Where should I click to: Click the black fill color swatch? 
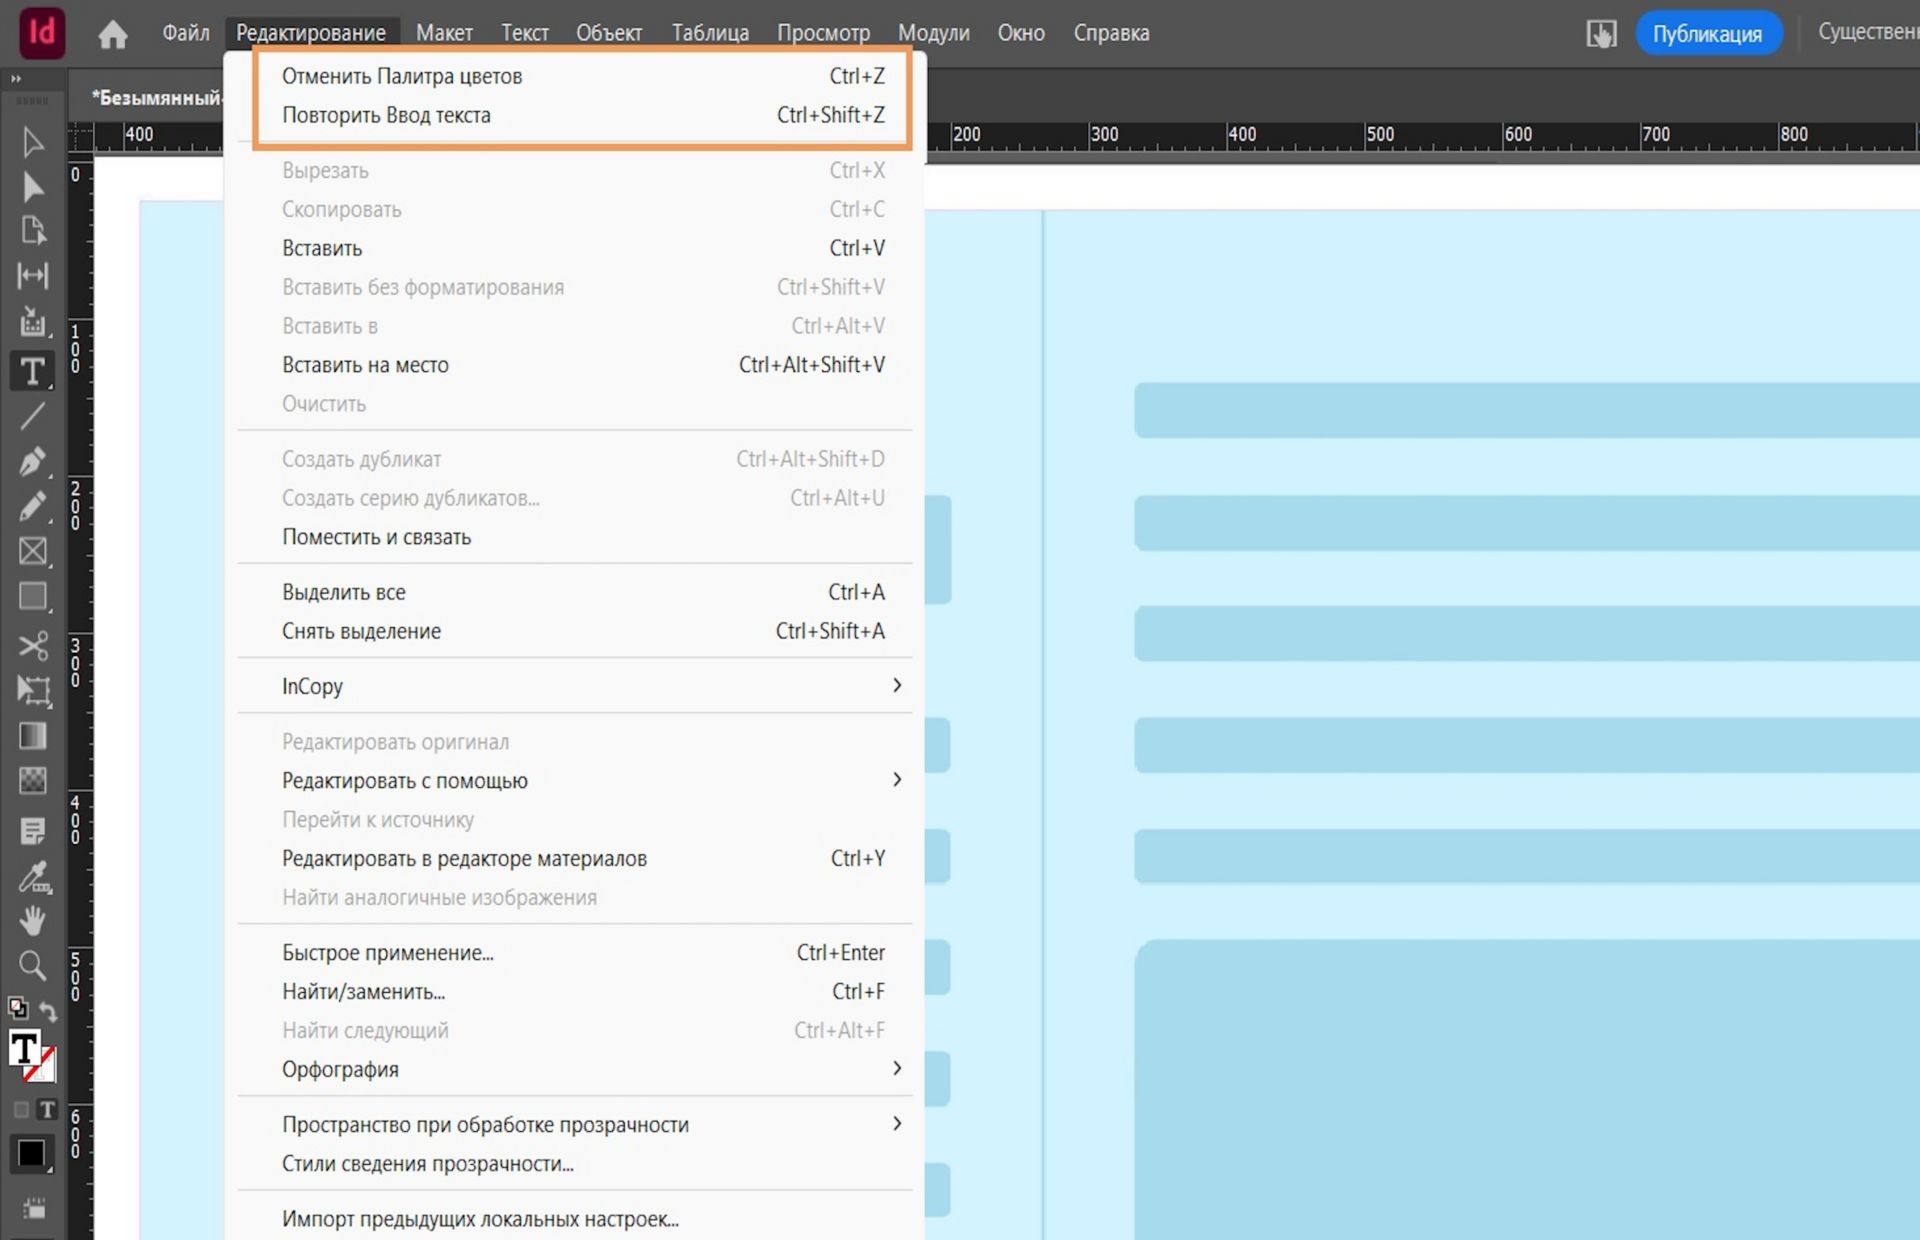(x=31, y=1153)
